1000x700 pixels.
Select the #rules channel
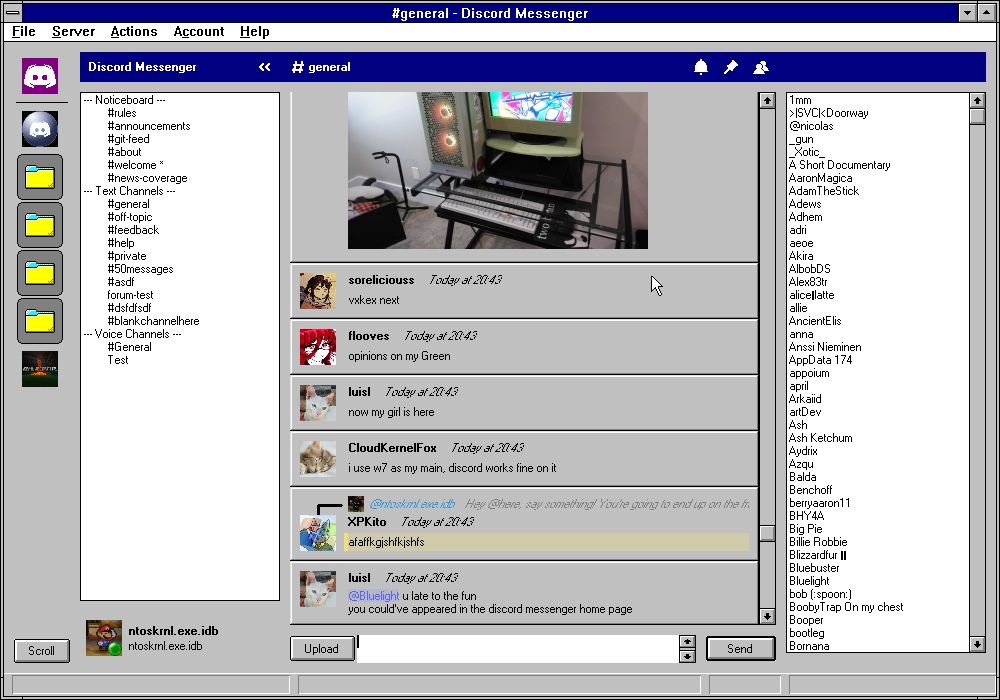click(122, 113)
